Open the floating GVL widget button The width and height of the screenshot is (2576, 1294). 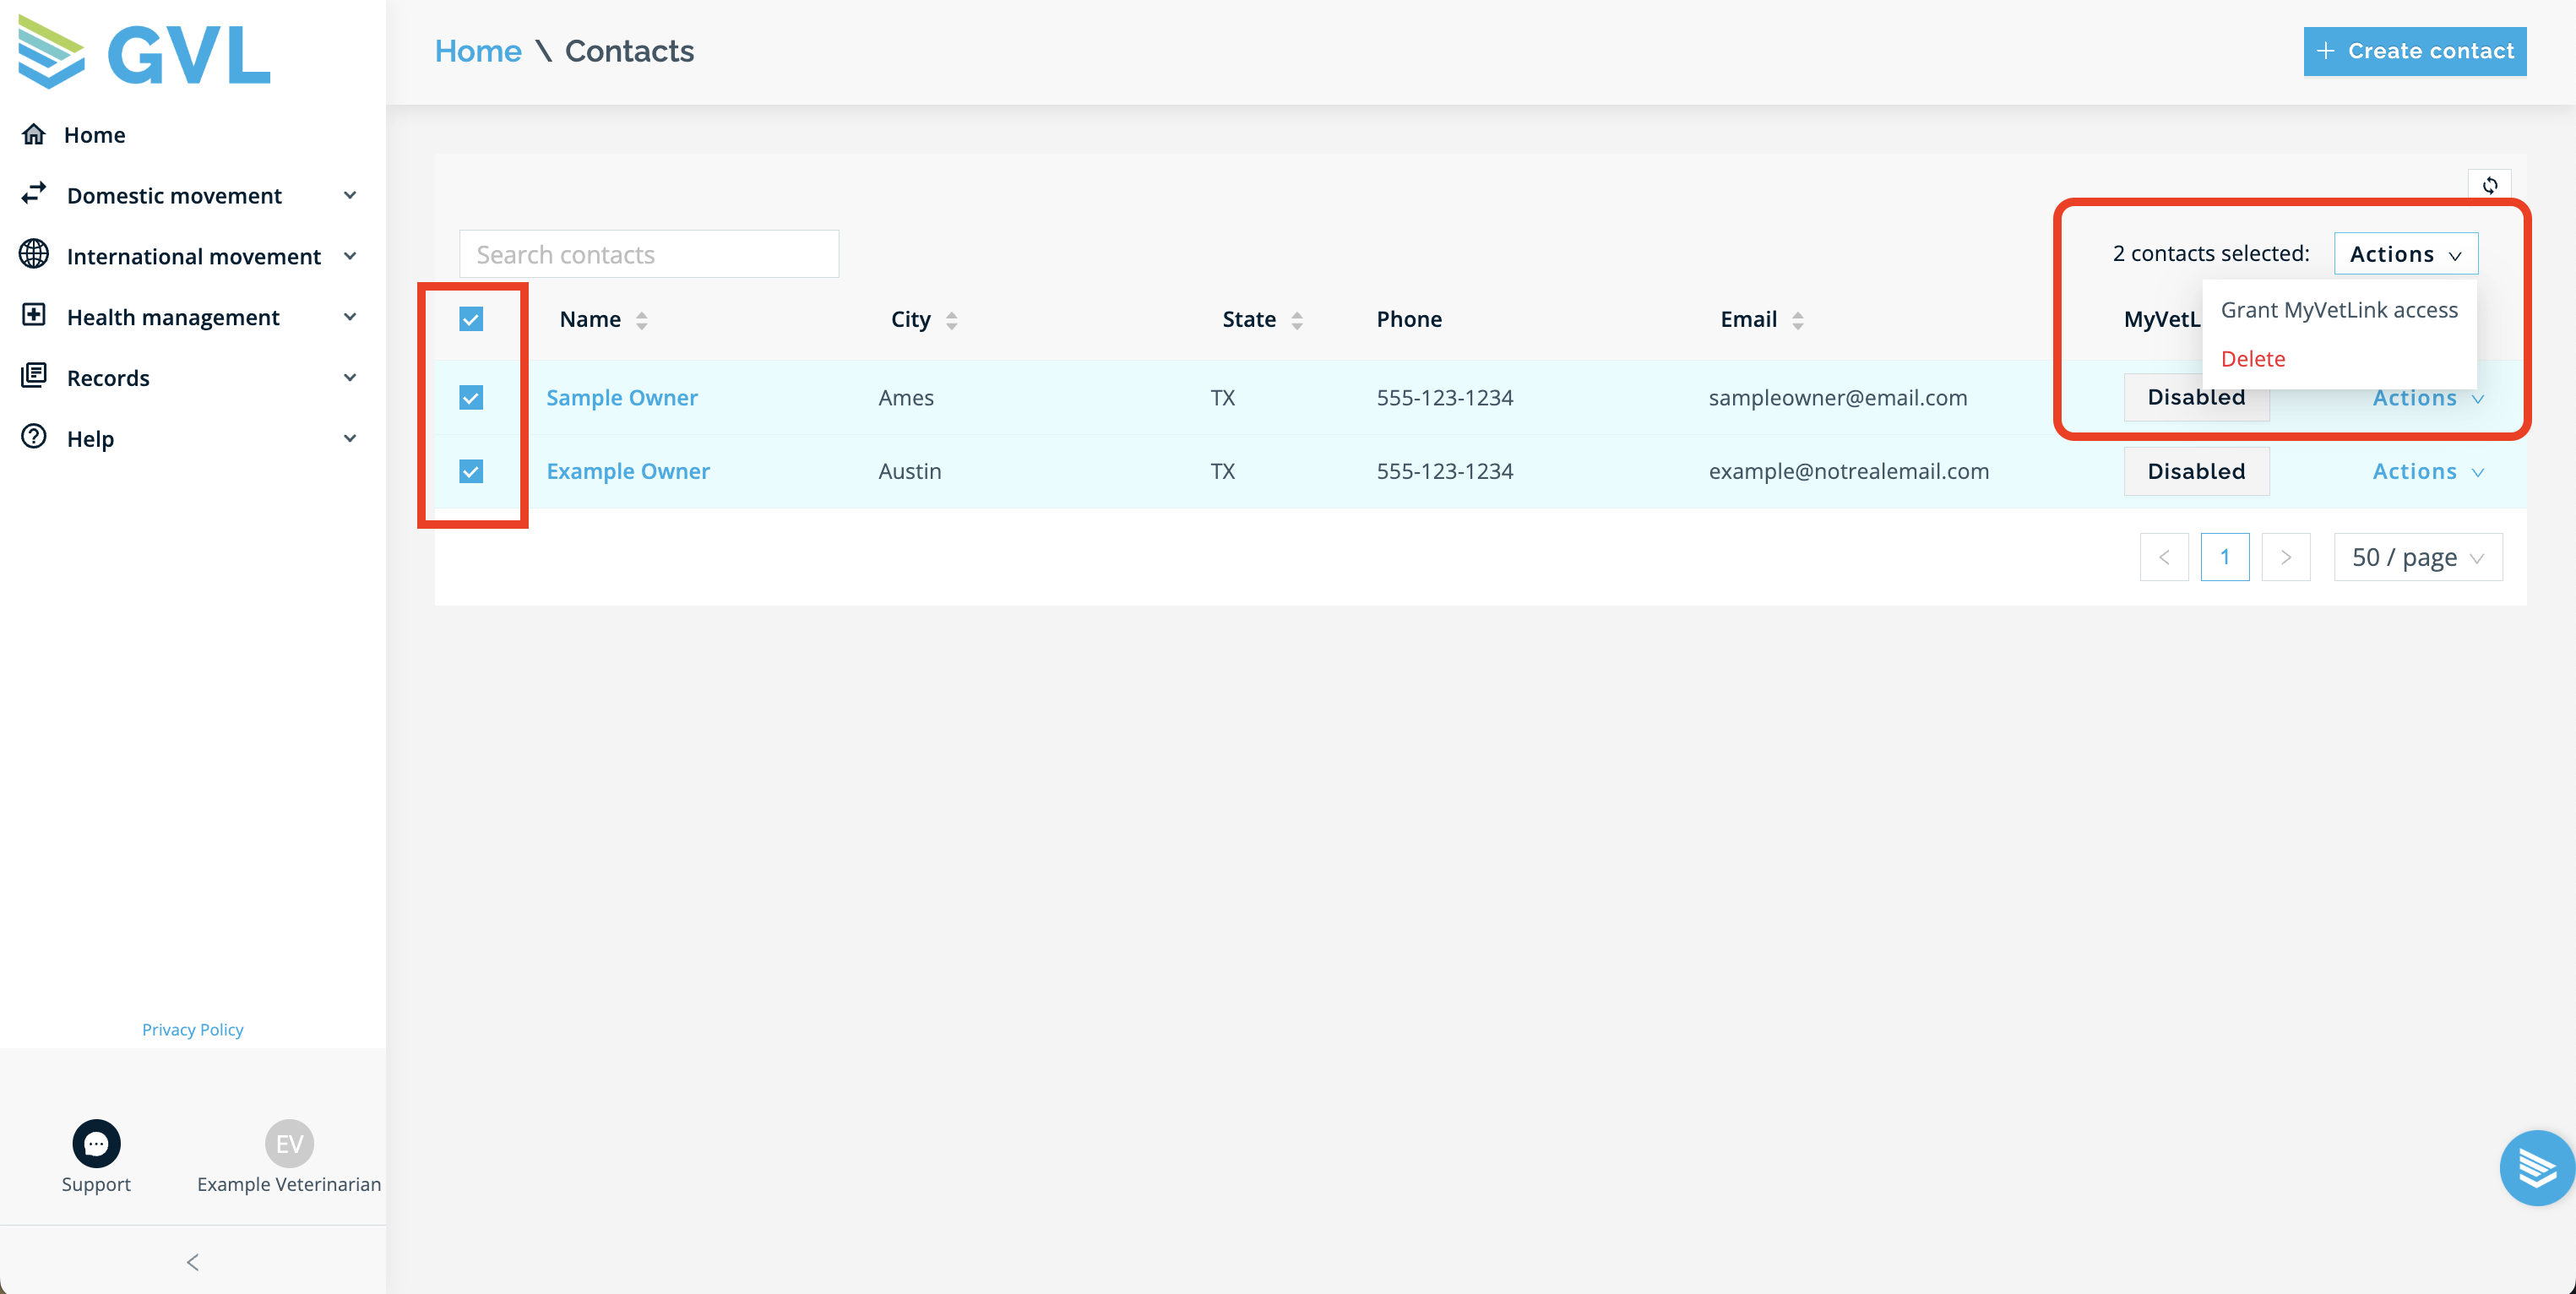point(2537,1167)
